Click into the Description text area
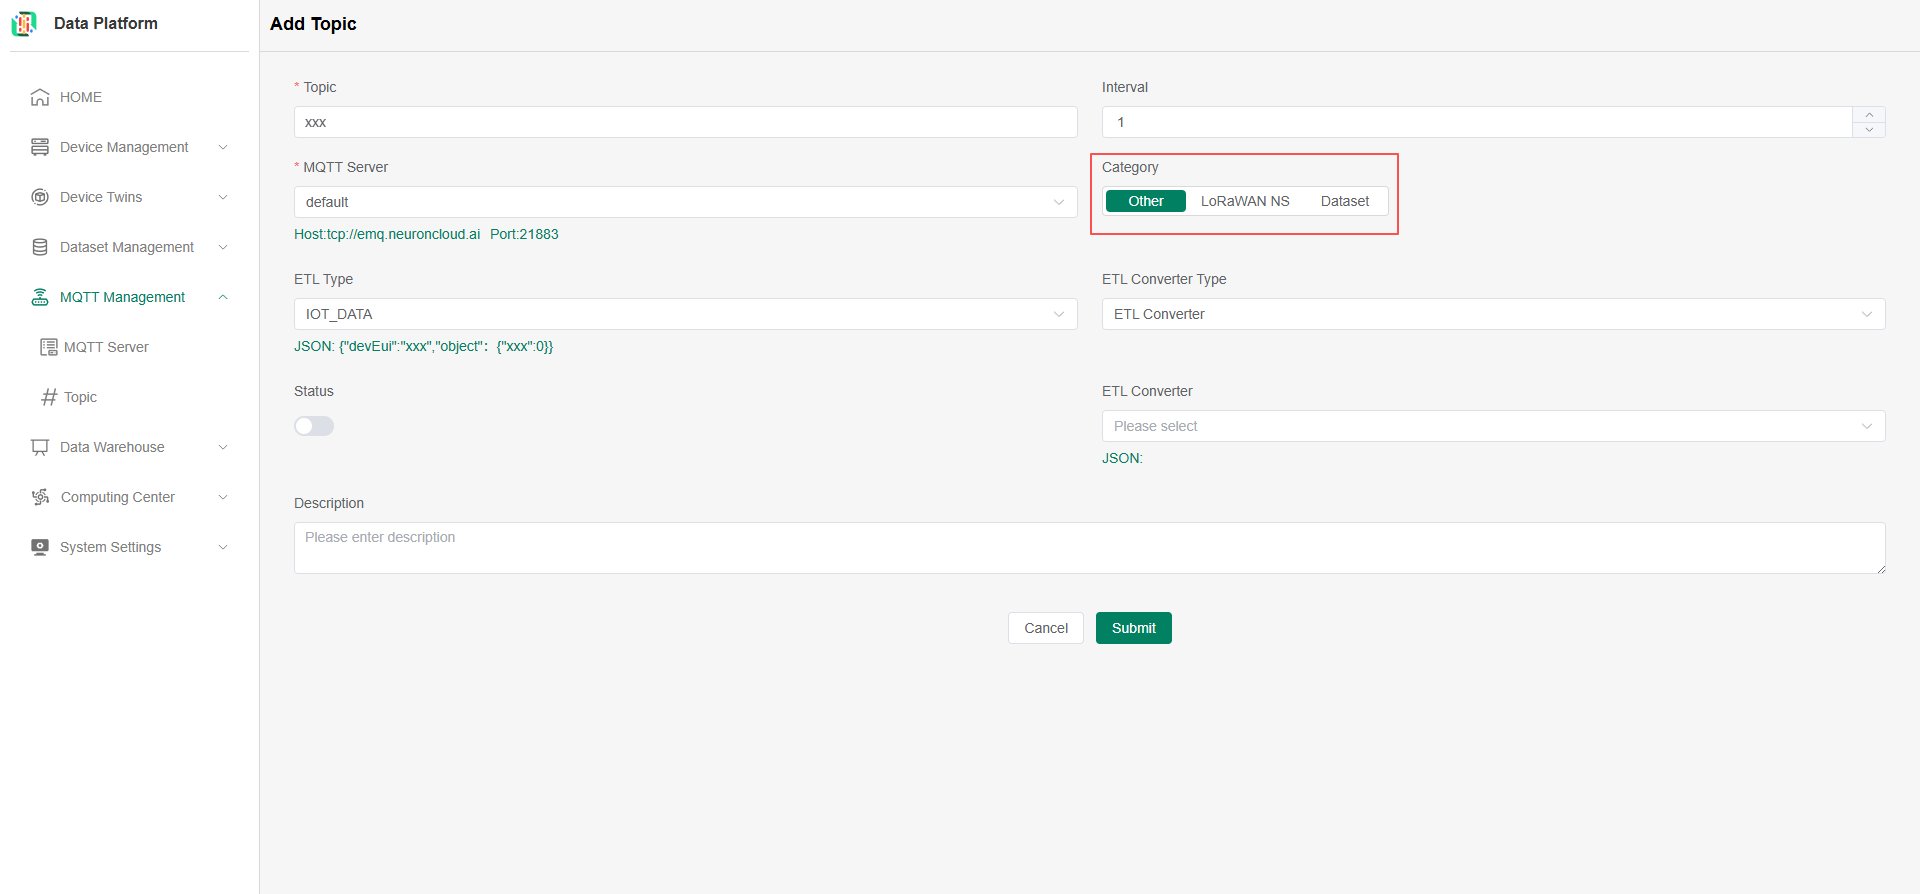 pos(1088,547)
